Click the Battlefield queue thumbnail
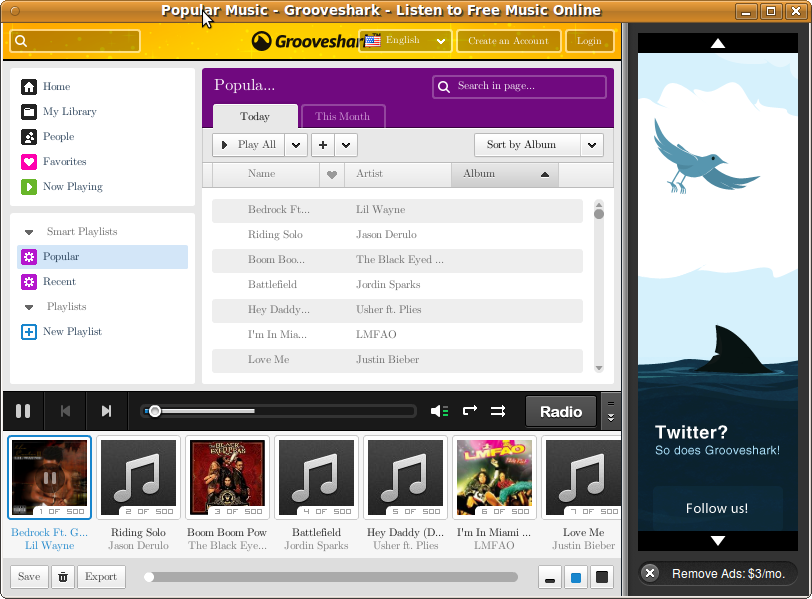Screen dimensions: 812x599 [316, 477]
